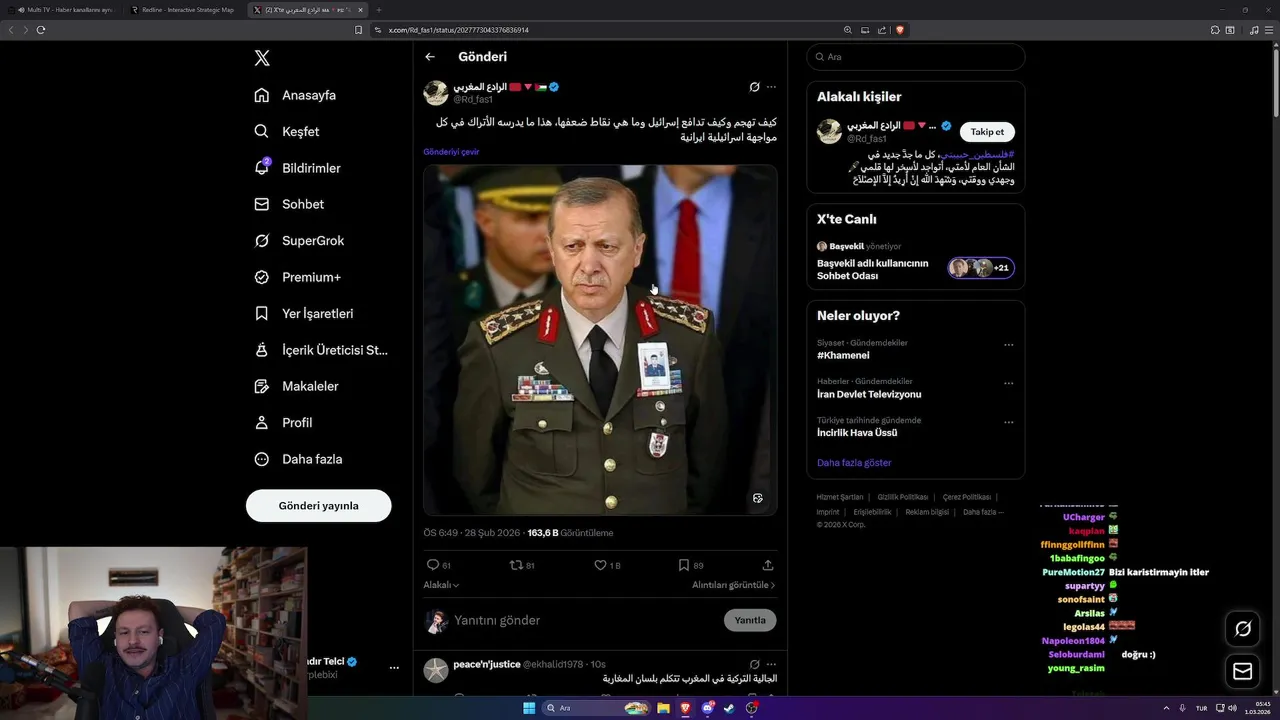1280x720 pixels.
Task: Expand Alakalı reply sorting dropdown
Action: (x=441, y=585)
